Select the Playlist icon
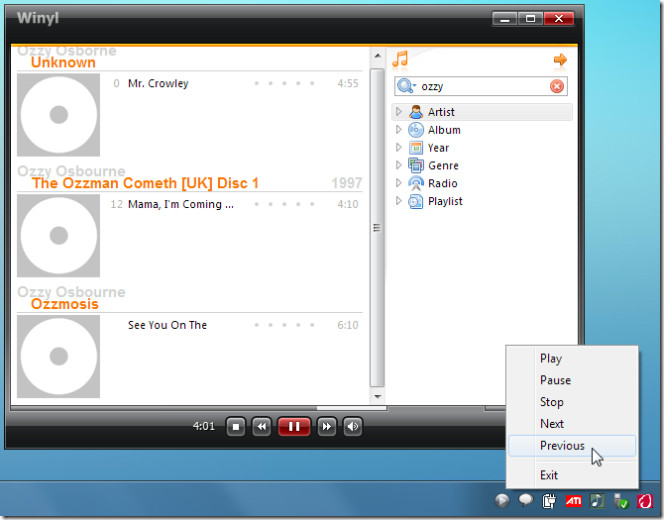Screen dimensions: 664x520 coord(416,201)
